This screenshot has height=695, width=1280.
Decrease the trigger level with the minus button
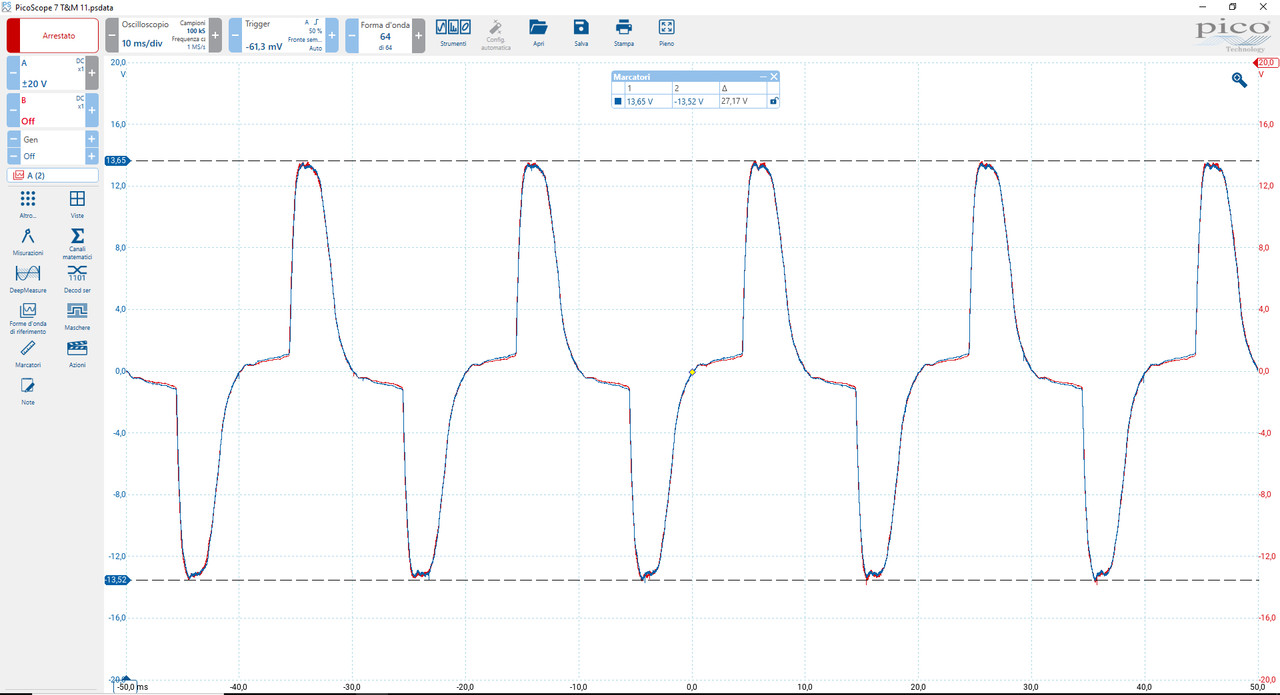tap(235, 35)
